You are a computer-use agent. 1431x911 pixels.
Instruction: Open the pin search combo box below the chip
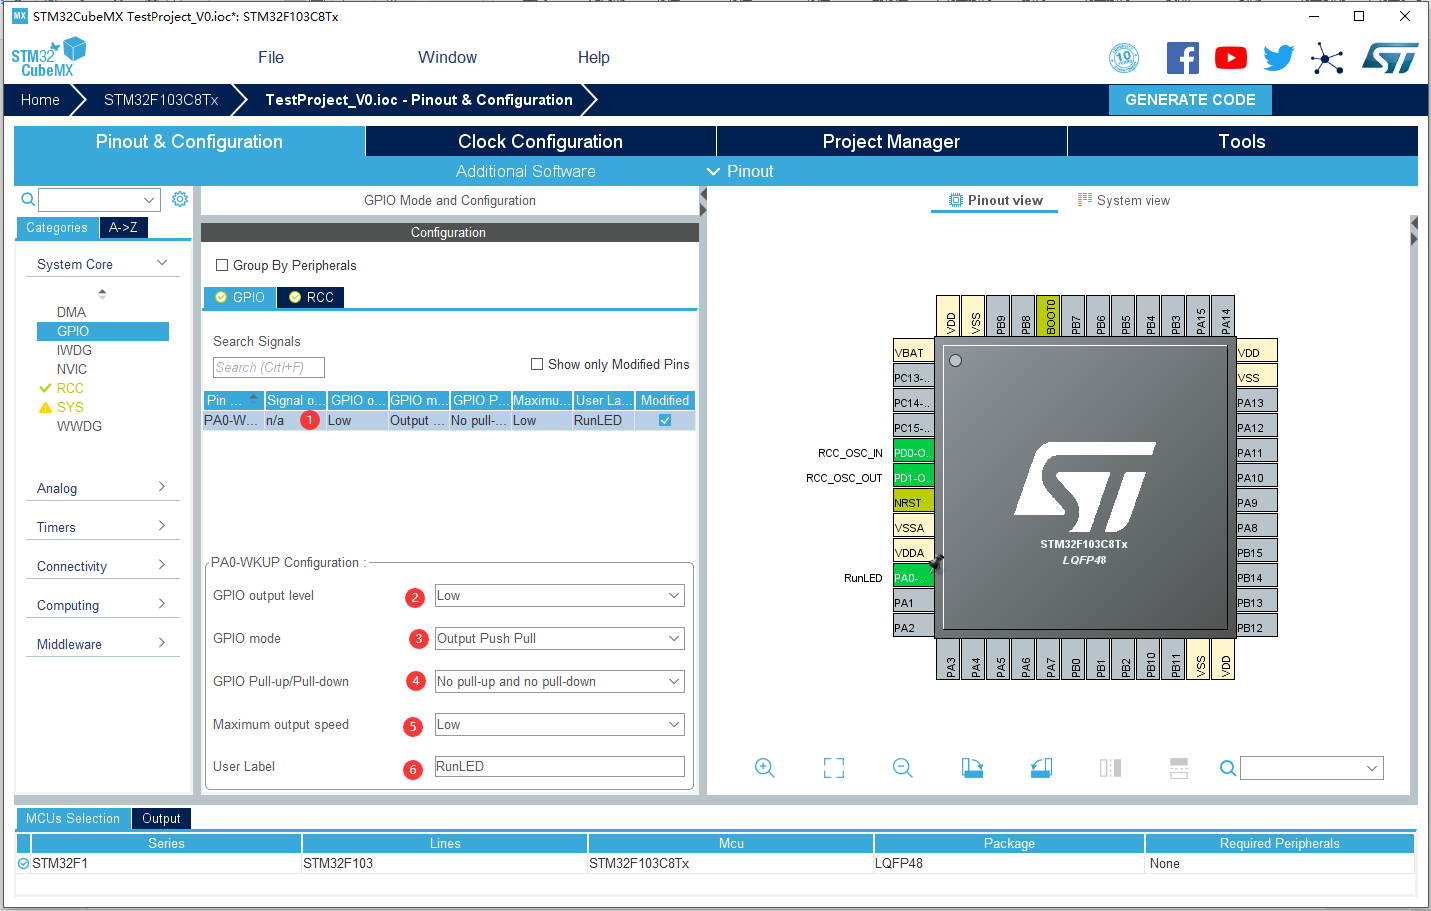tap(1312, 768)
